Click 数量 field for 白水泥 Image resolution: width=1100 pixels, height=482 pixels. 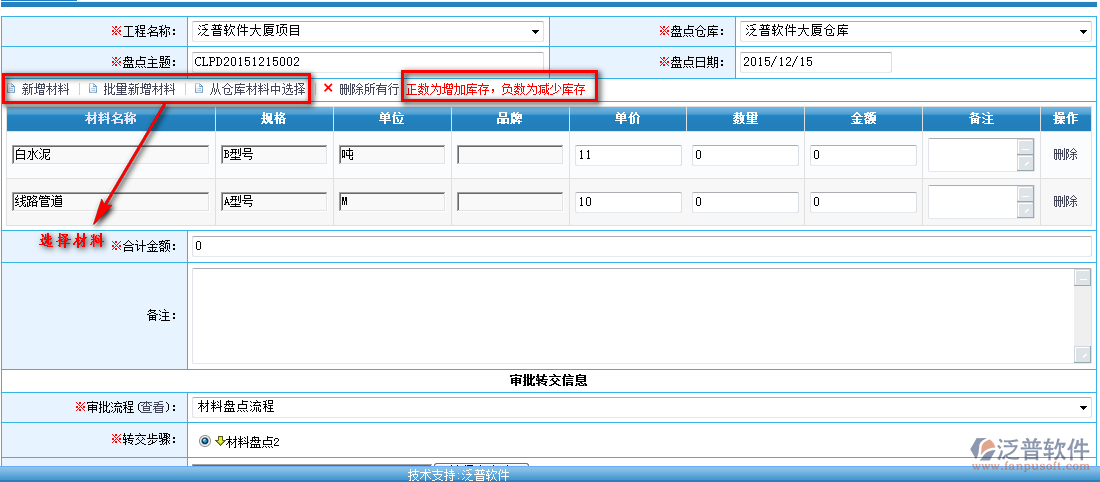[x=745, y=155]
